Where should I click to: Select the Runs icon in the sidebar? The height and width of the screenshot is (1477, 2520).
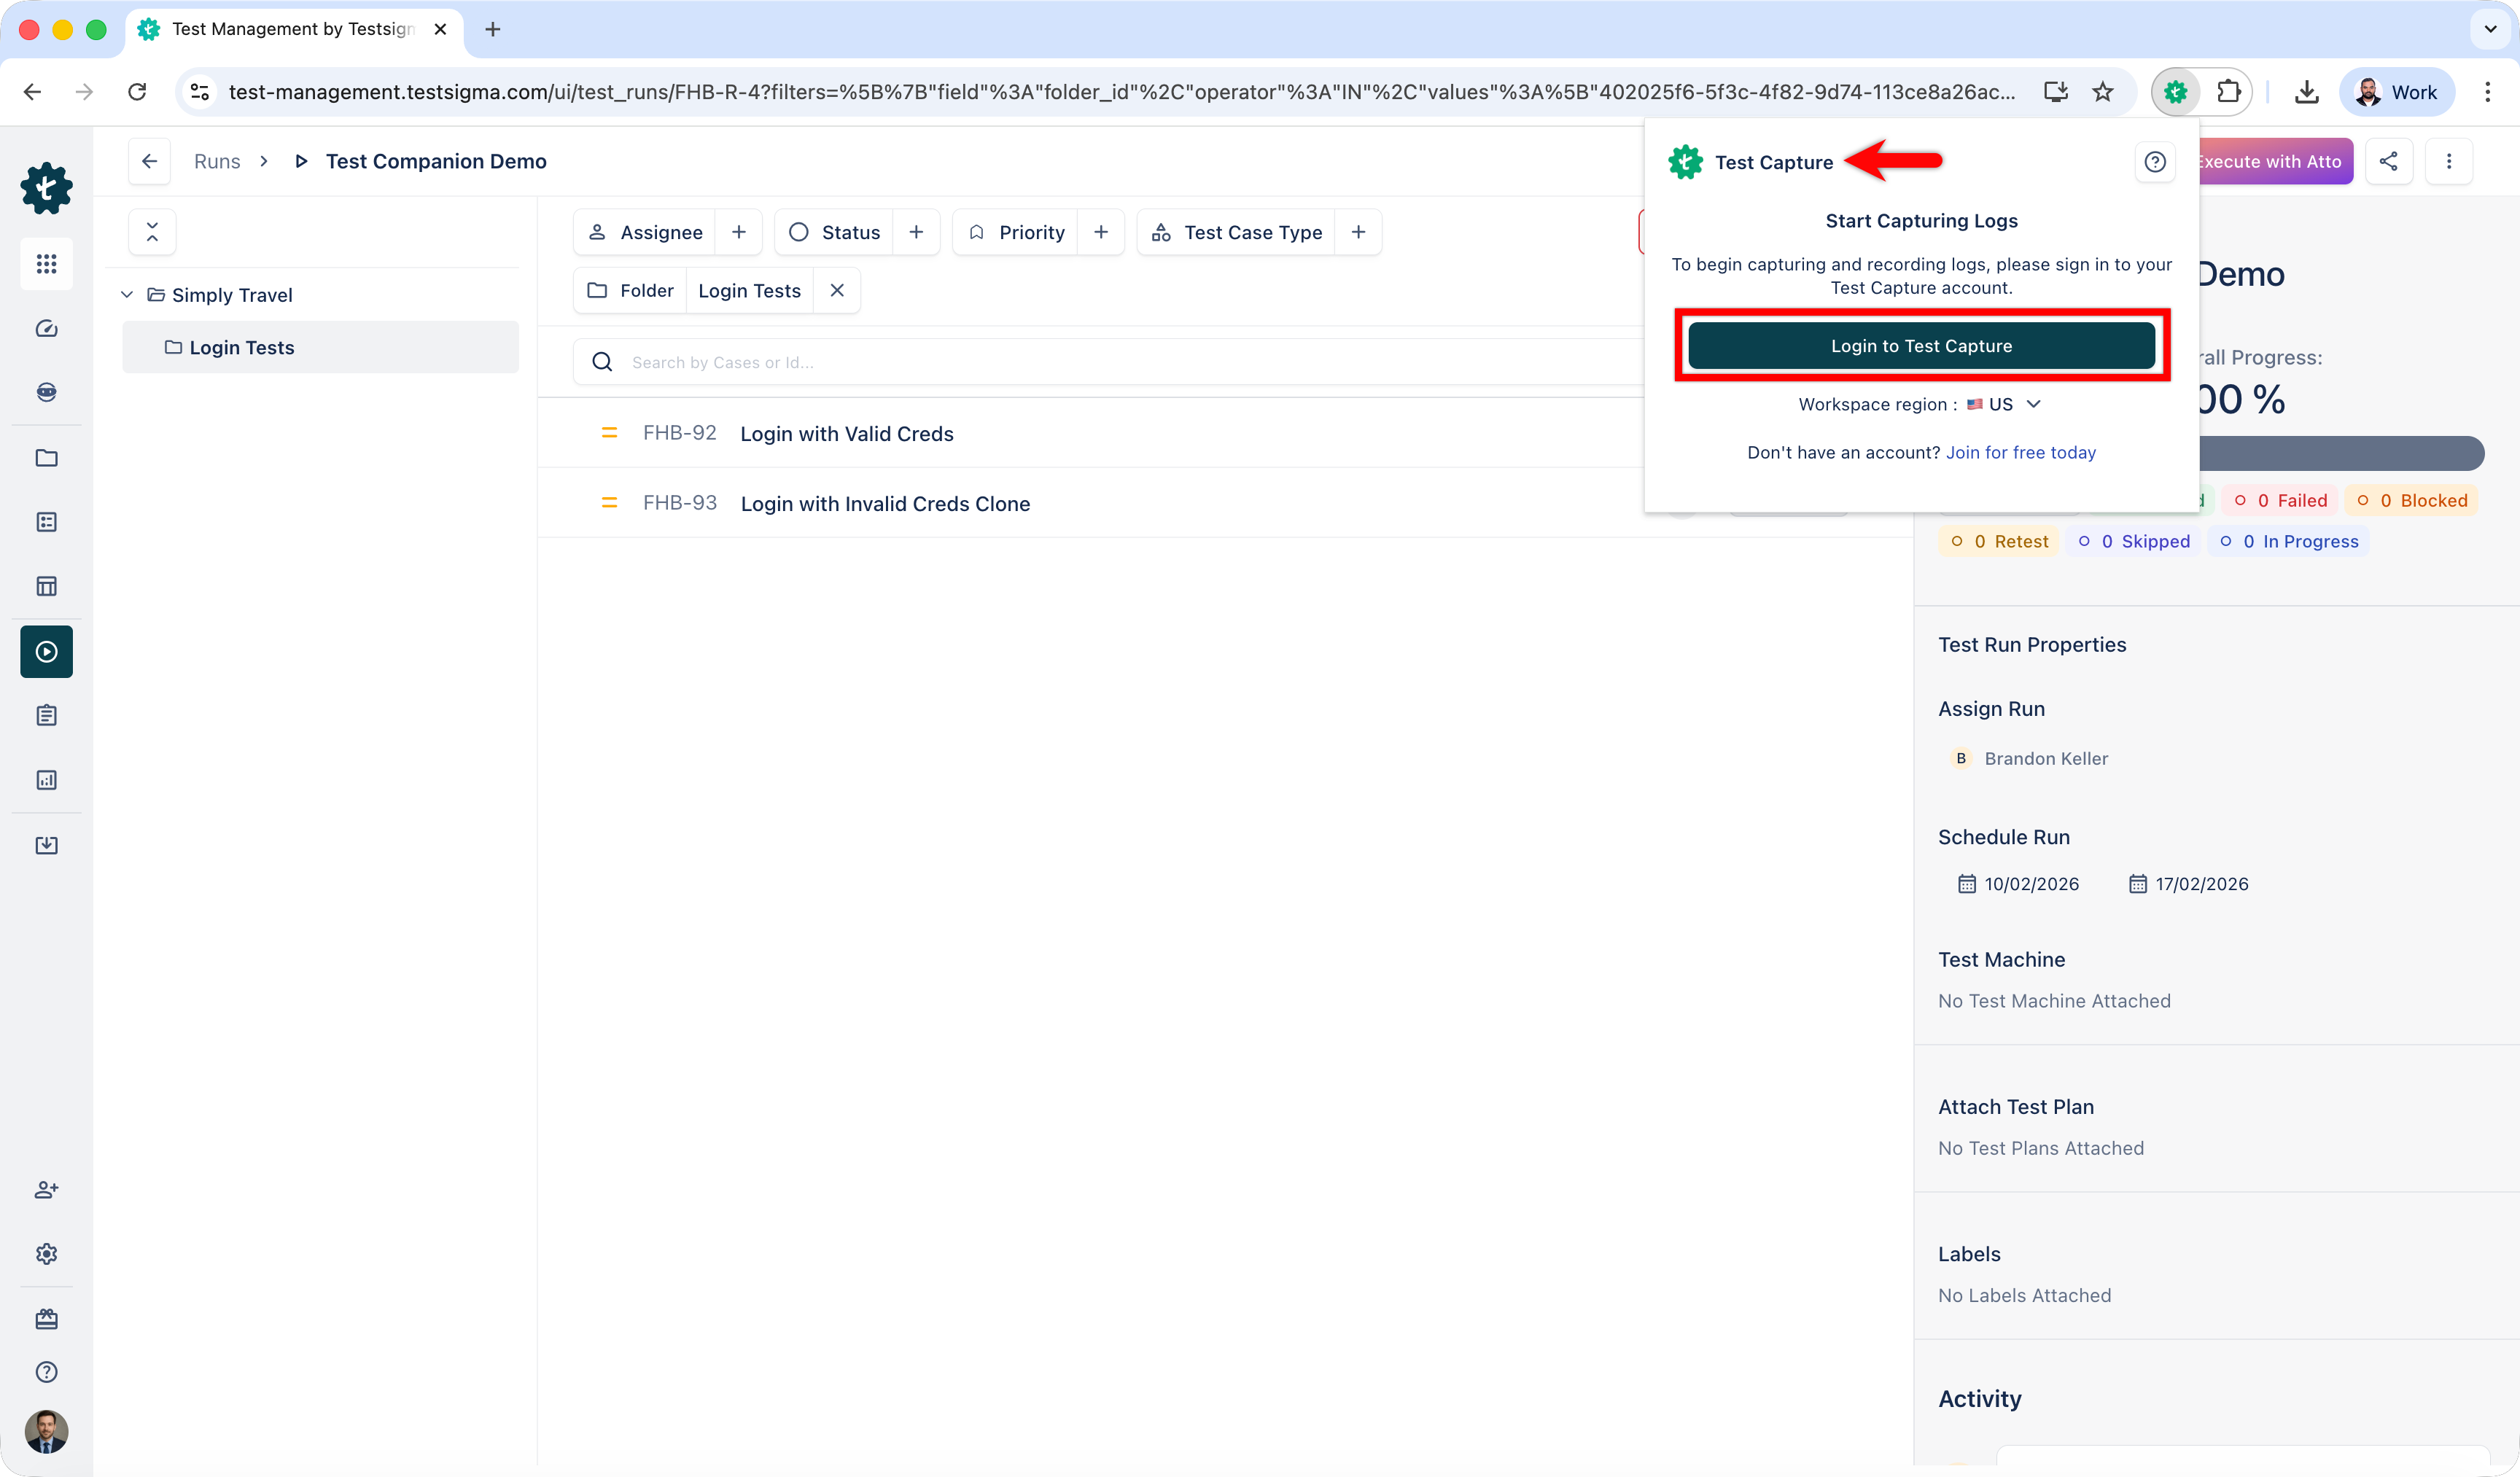(46, 651)
